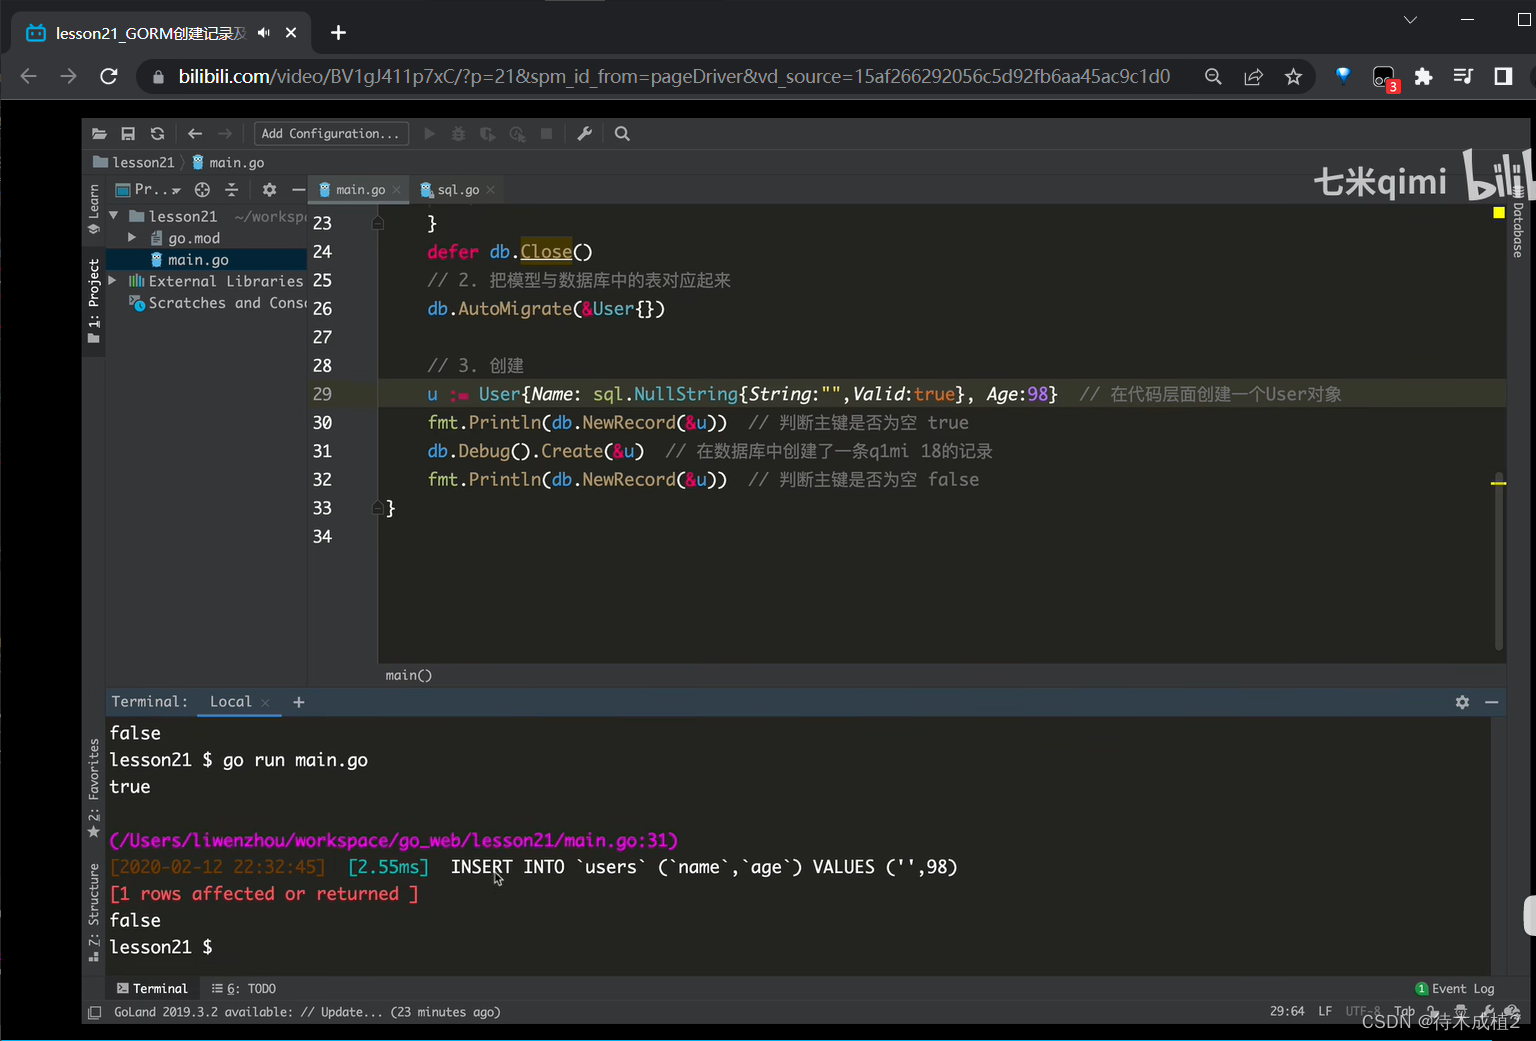1536x1041 pixels.
Task: Click GoLand update available notification
Action: point(307,1012)
